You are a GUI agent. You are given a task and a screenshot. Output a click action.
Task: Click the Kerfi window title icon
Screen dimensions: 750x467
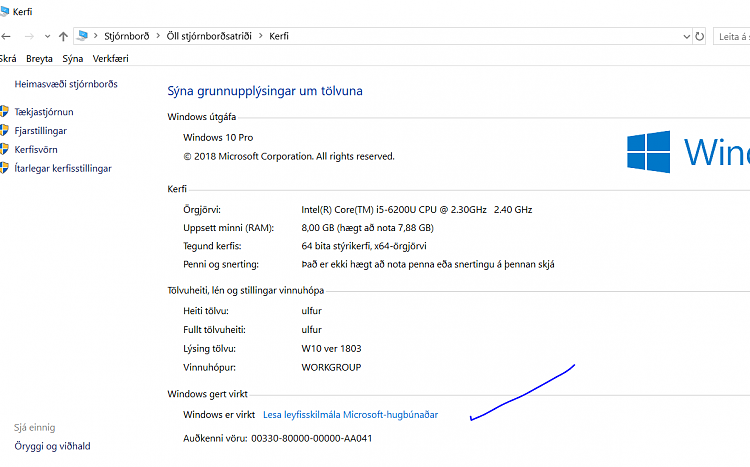click(x=4, y=11)
